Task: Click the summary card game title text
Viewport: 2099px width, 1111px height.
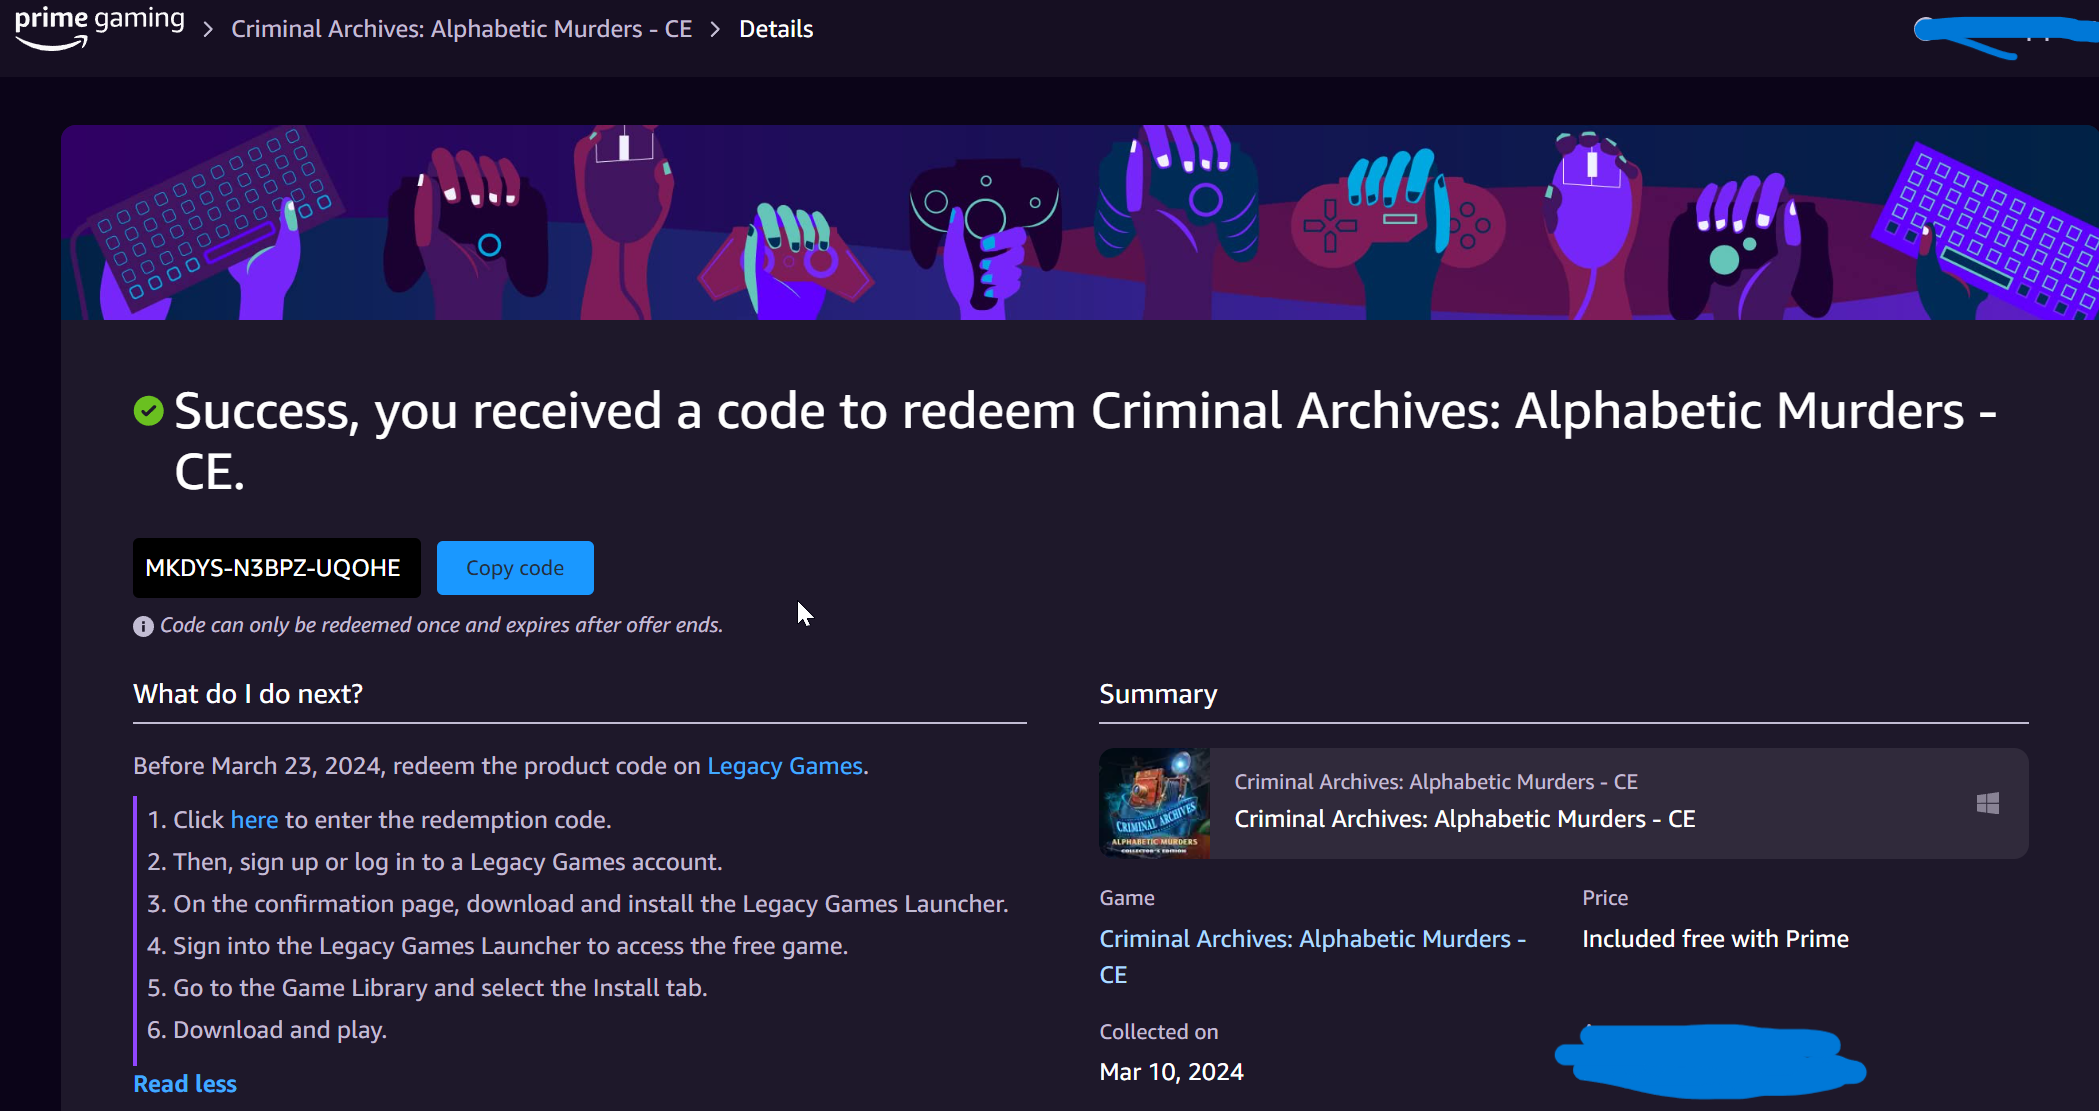Action: tap(1465, 819)
